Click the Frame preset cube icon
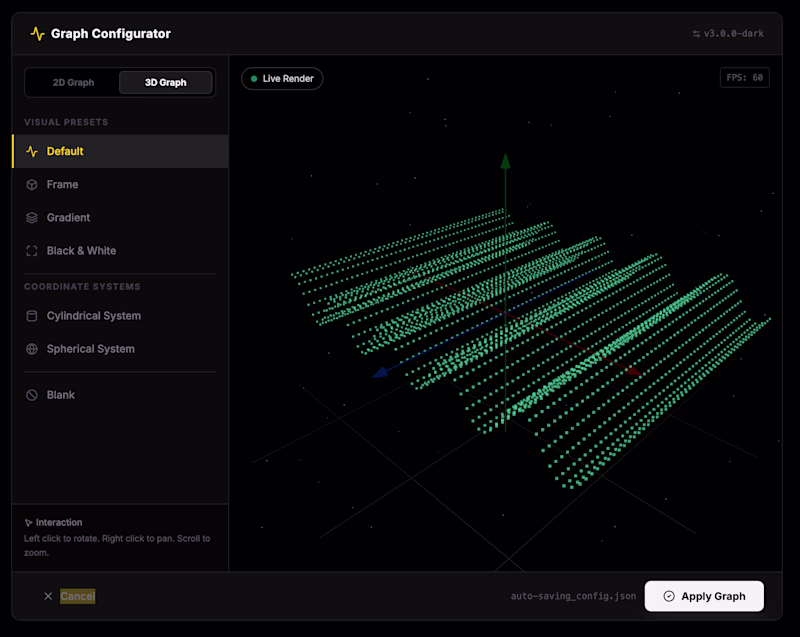 32,185
